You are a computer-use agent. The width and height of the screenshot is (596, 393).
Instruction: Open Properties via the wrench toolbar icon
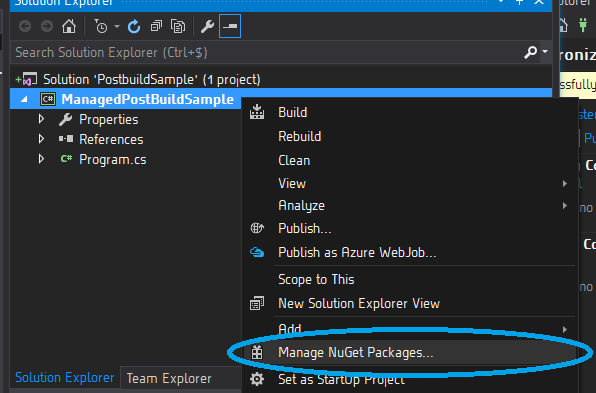(x=207, y=27)
